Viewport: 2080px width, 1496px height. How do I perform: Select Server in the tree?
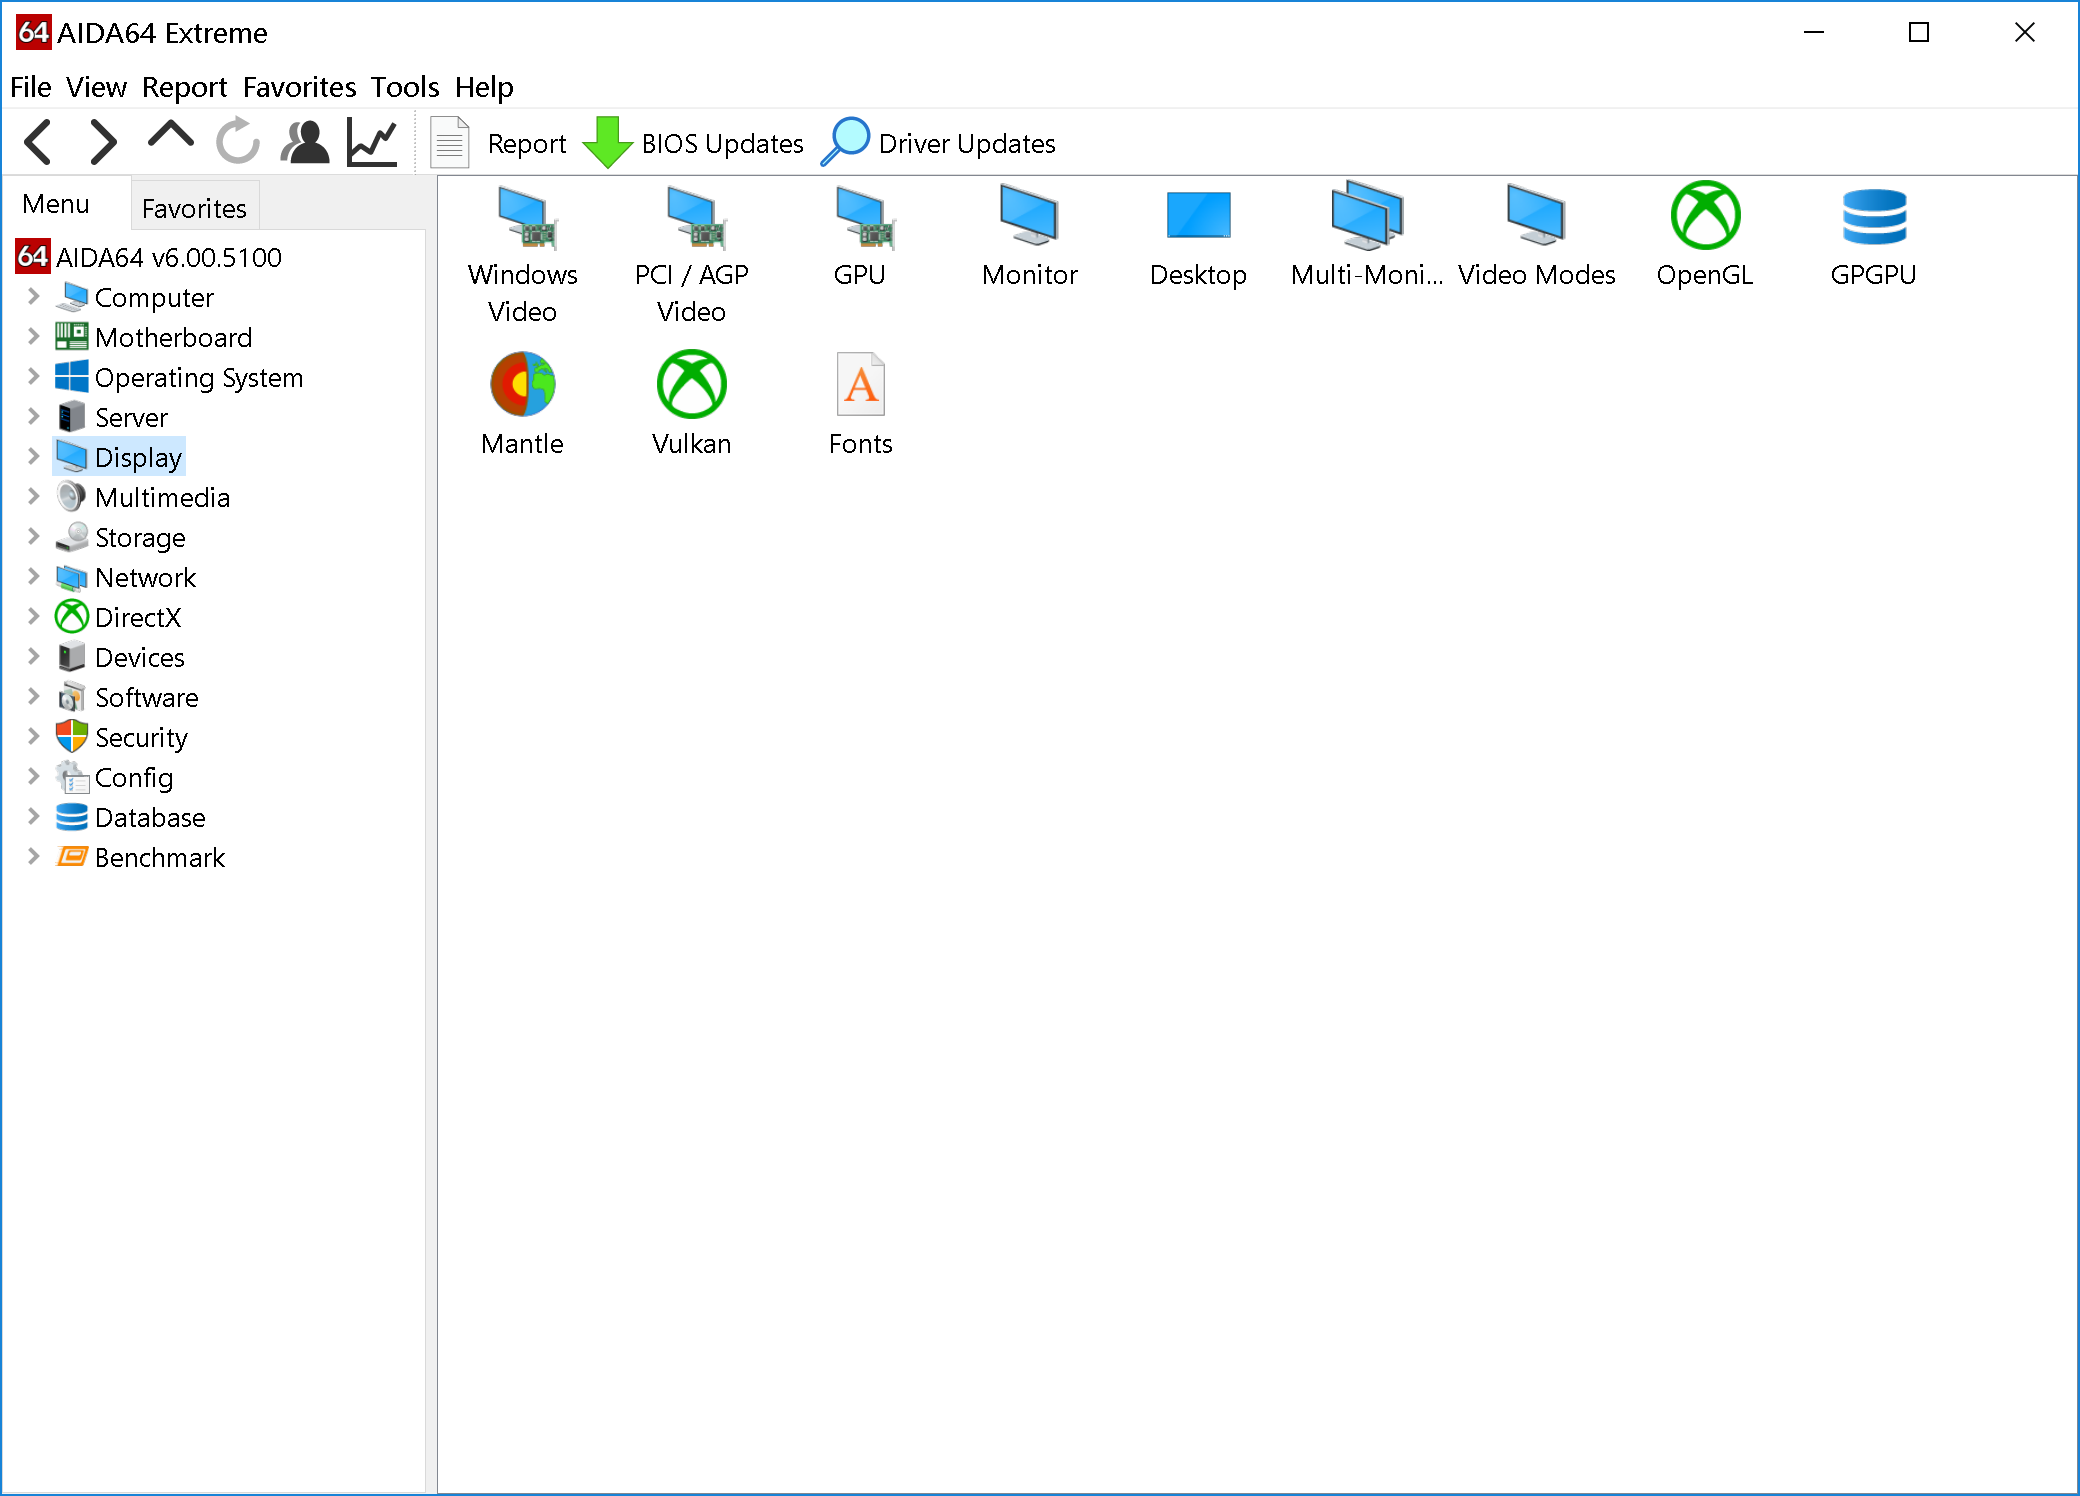click(111, 417)
